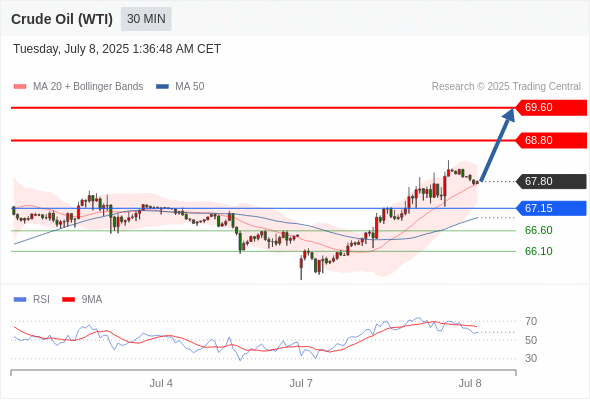Click the red MA 20 legend swatch
Screen dimensions: 590x400
click(x=20, y=87)
